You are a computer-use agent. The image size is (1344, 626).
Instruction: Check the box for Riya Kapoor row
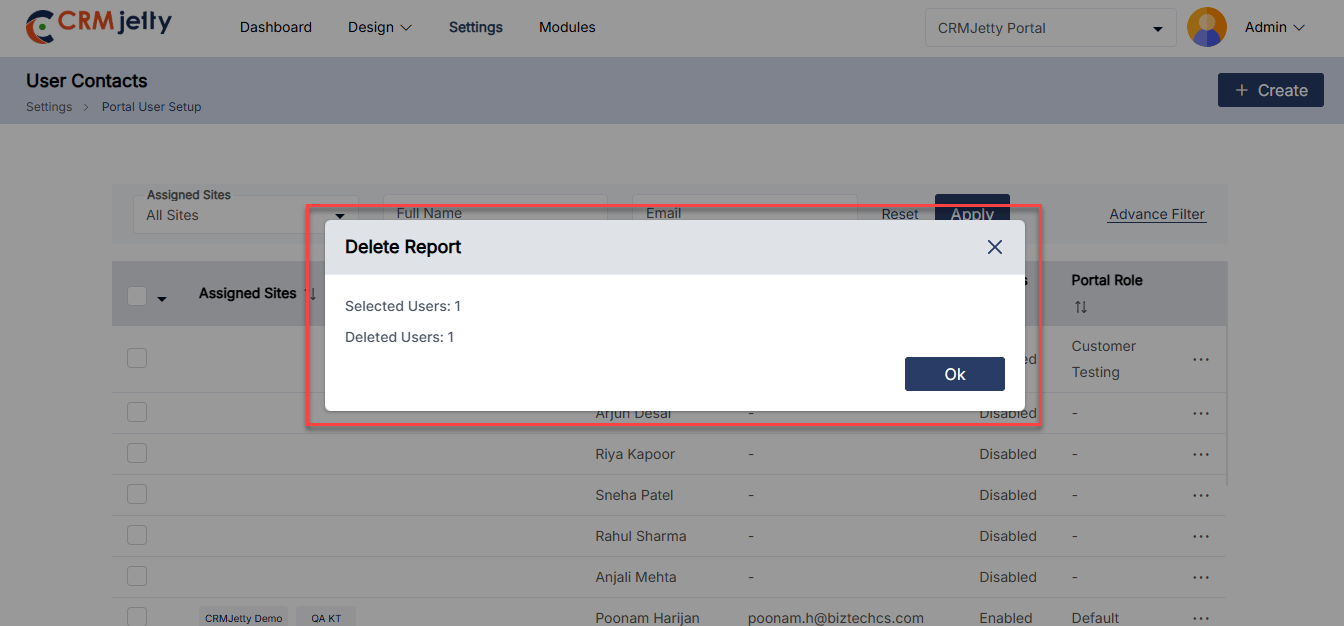pyautogui.click(x=137, y=454)
